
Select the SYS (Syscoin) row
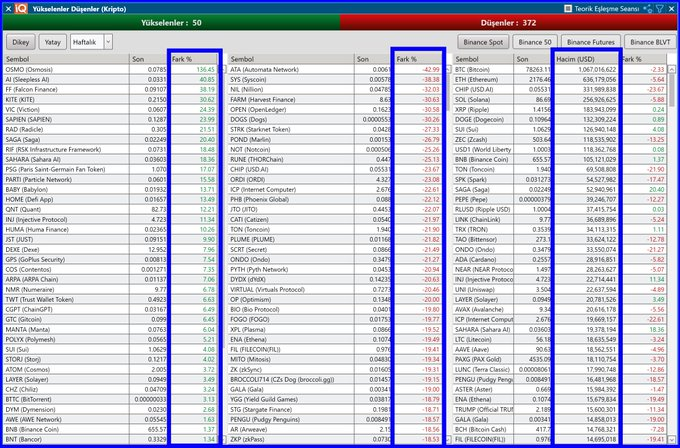(335, 79)
